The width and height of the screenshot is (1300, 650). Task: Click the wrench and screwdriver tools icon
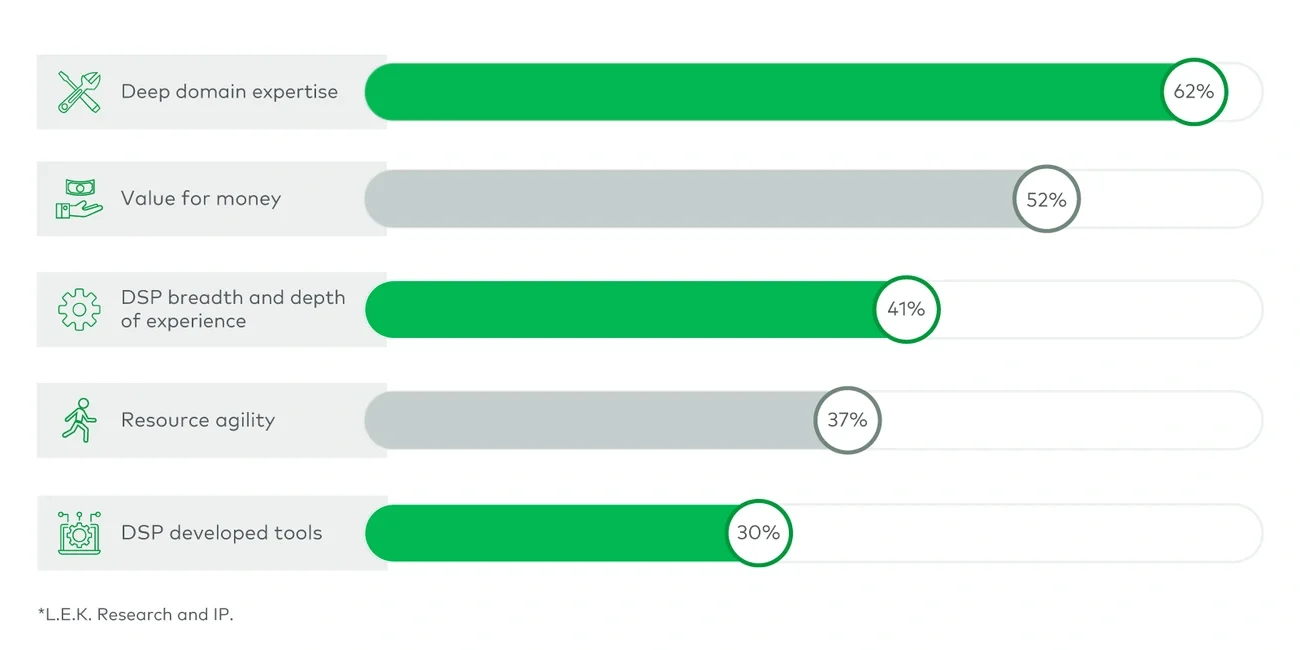point(79,92)
